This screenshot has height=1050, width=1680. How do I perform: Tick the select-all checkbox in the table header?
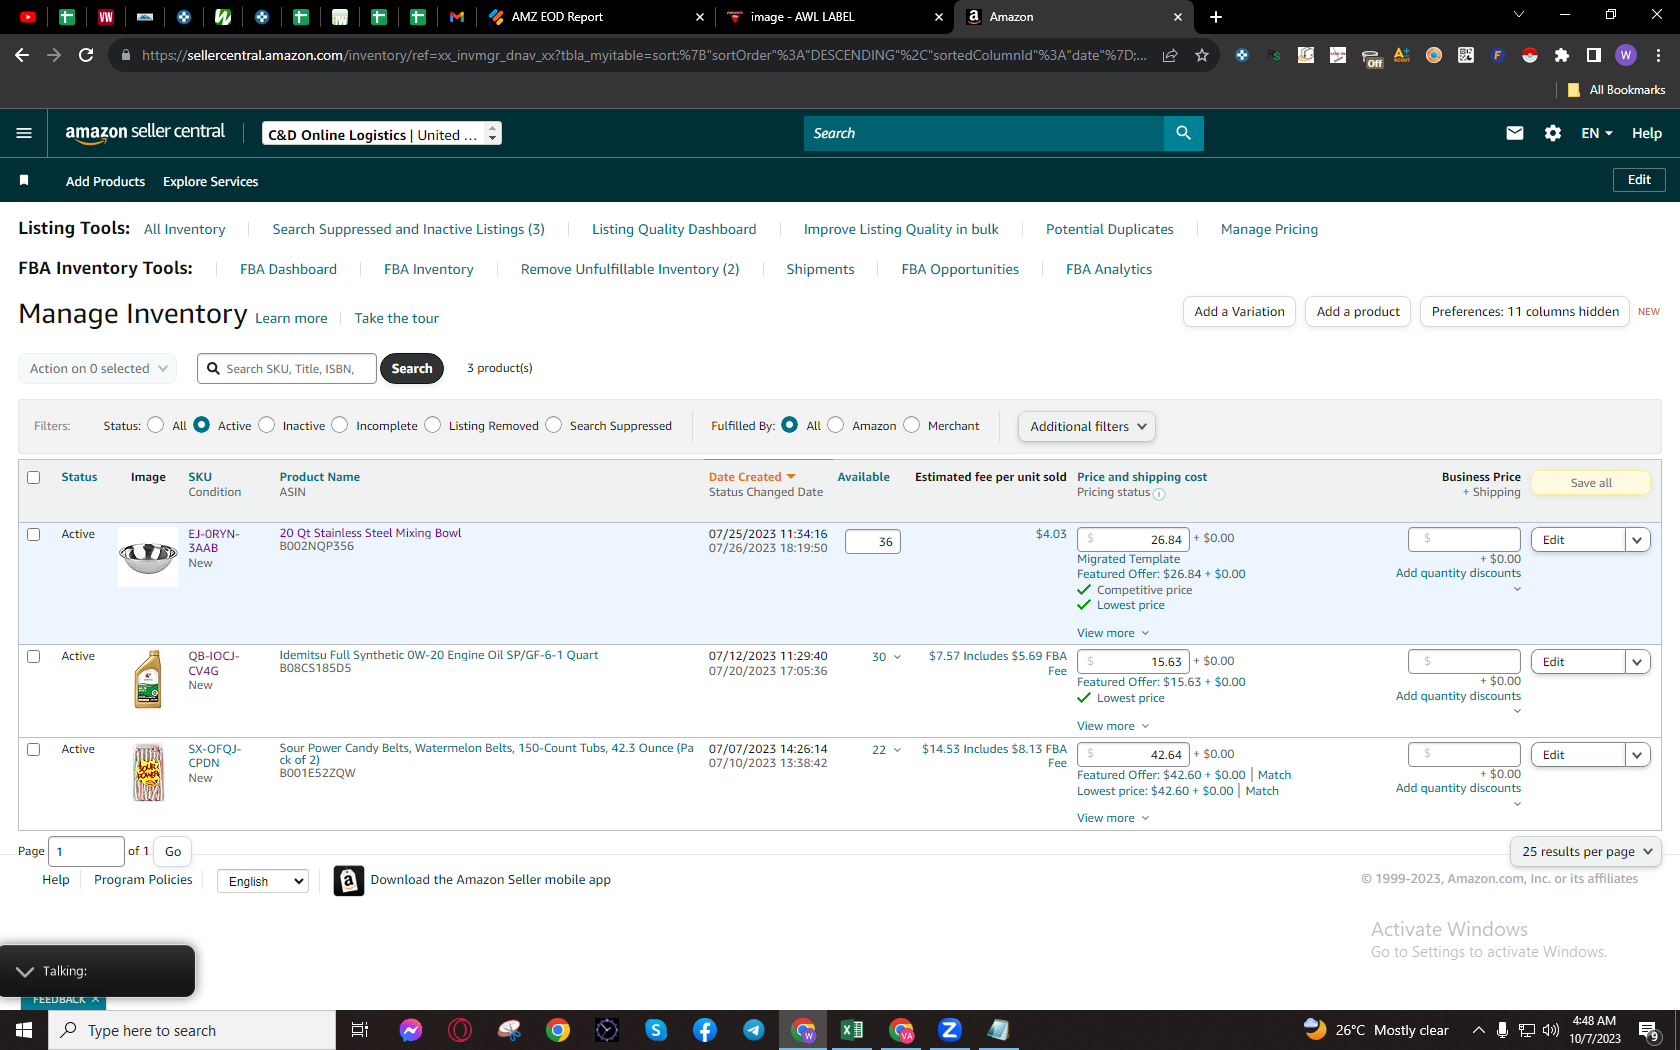(x=33, y=477)
